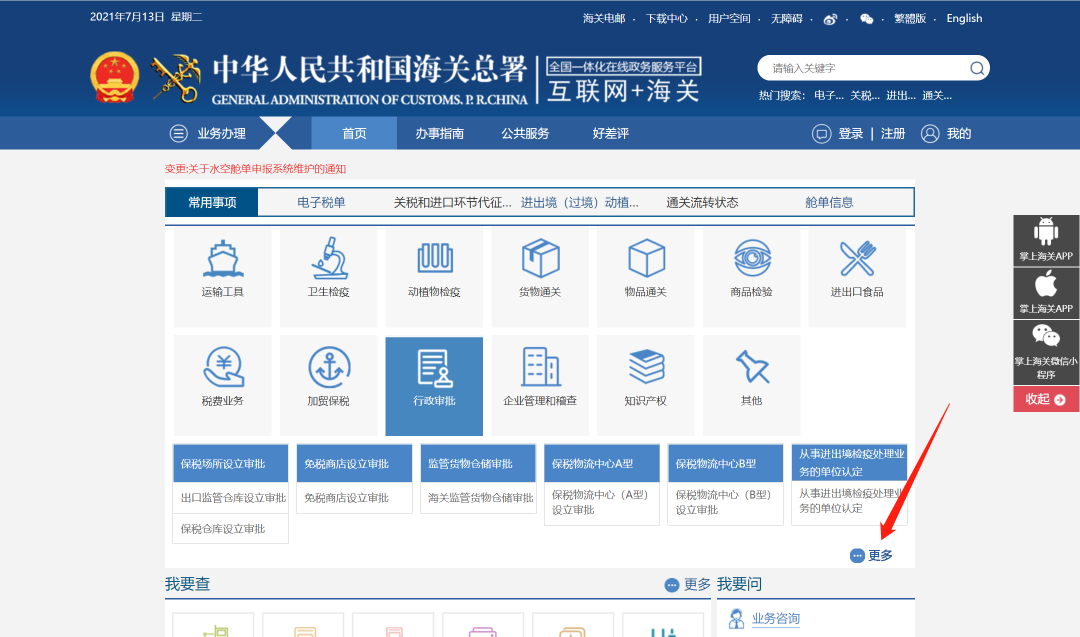
Task: Click hot search term 电子...
Action: [x=828, y=96]
